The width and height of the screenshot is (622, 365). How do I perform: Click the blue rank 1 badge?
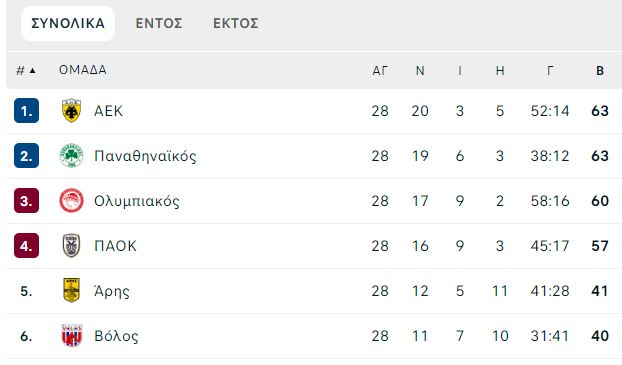coord(26,111)
